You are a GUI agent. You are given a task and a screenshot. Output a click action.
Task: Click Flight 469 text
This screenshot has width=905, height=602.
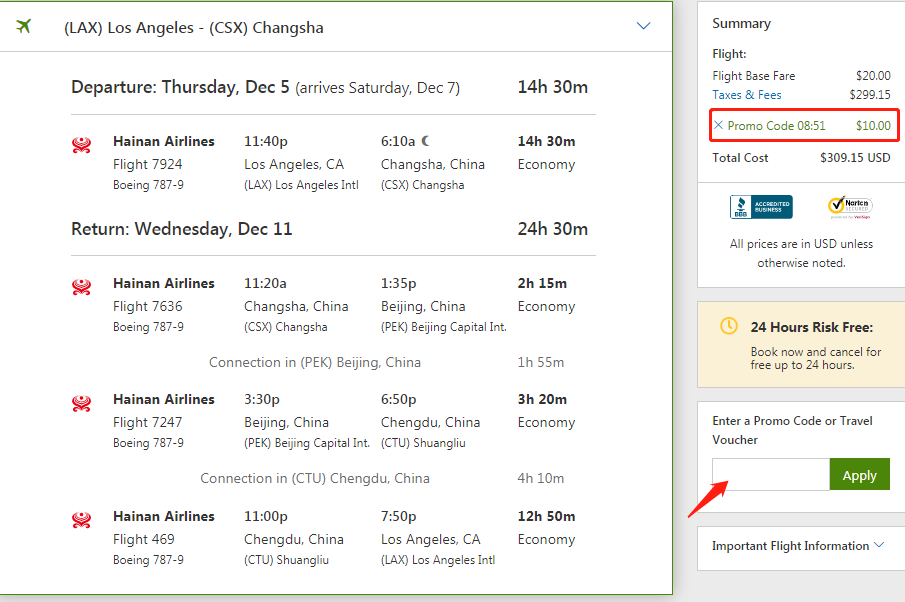tap(144, 540)
